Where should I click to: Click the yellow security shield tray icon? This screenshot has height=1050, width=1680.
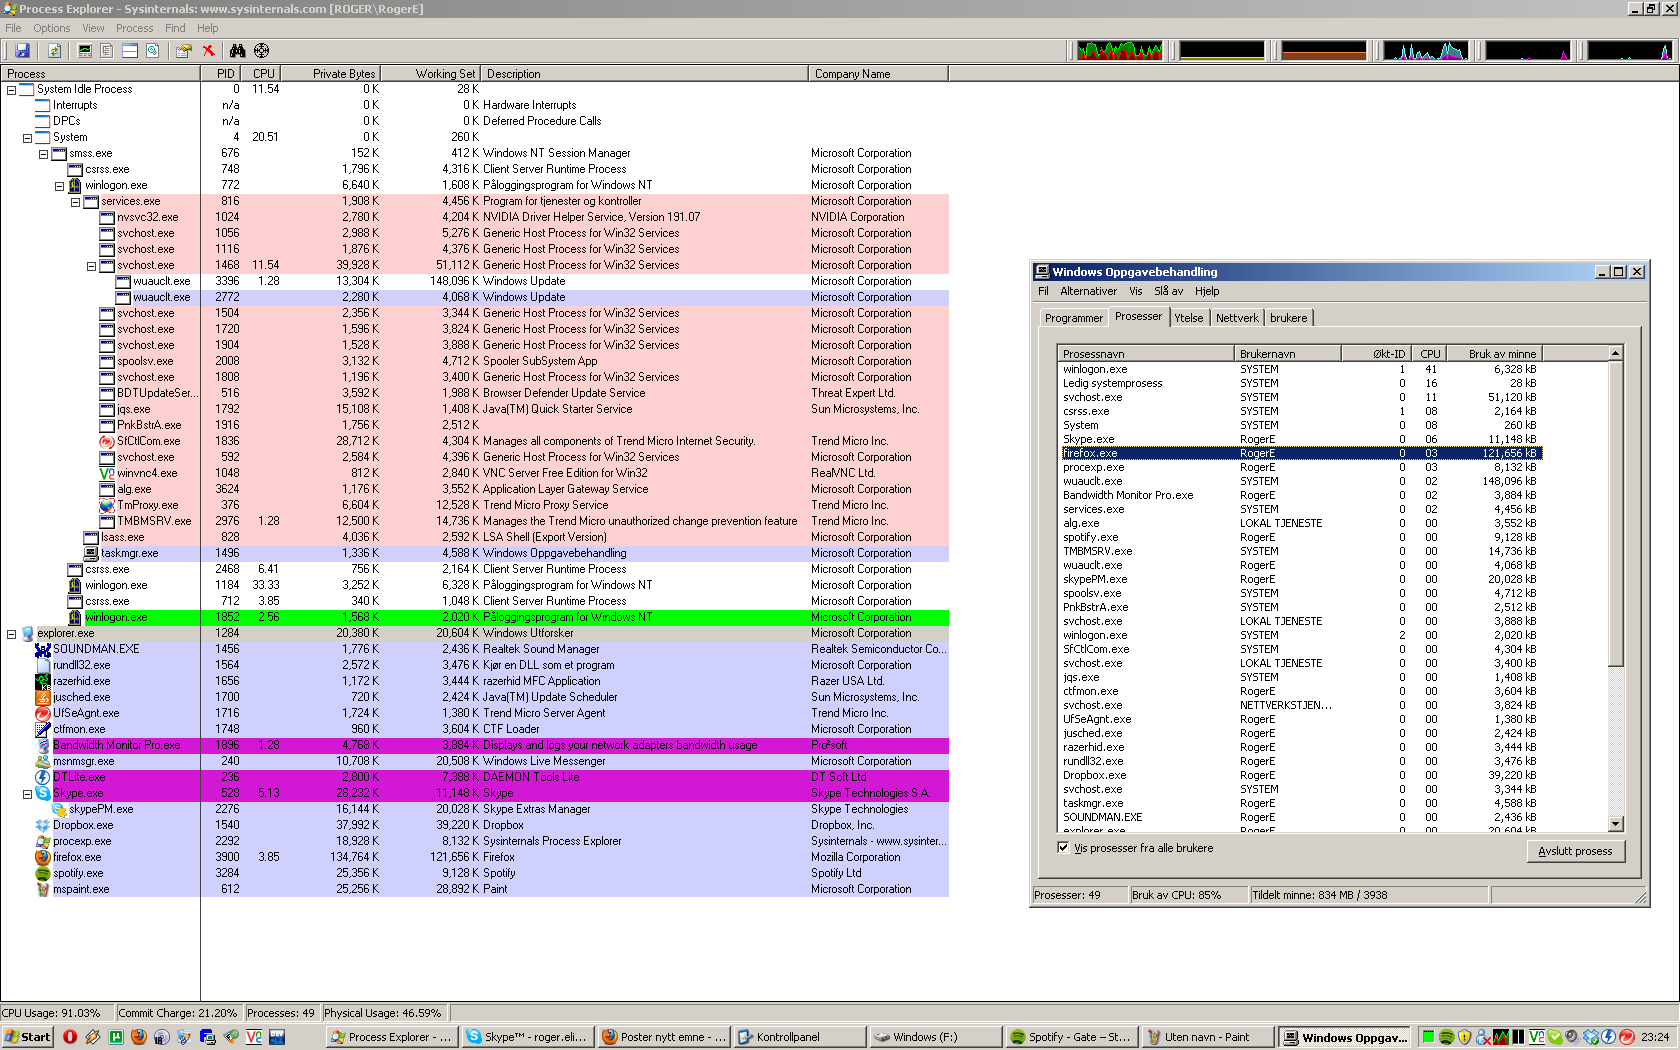[x=1464, y=1037]
